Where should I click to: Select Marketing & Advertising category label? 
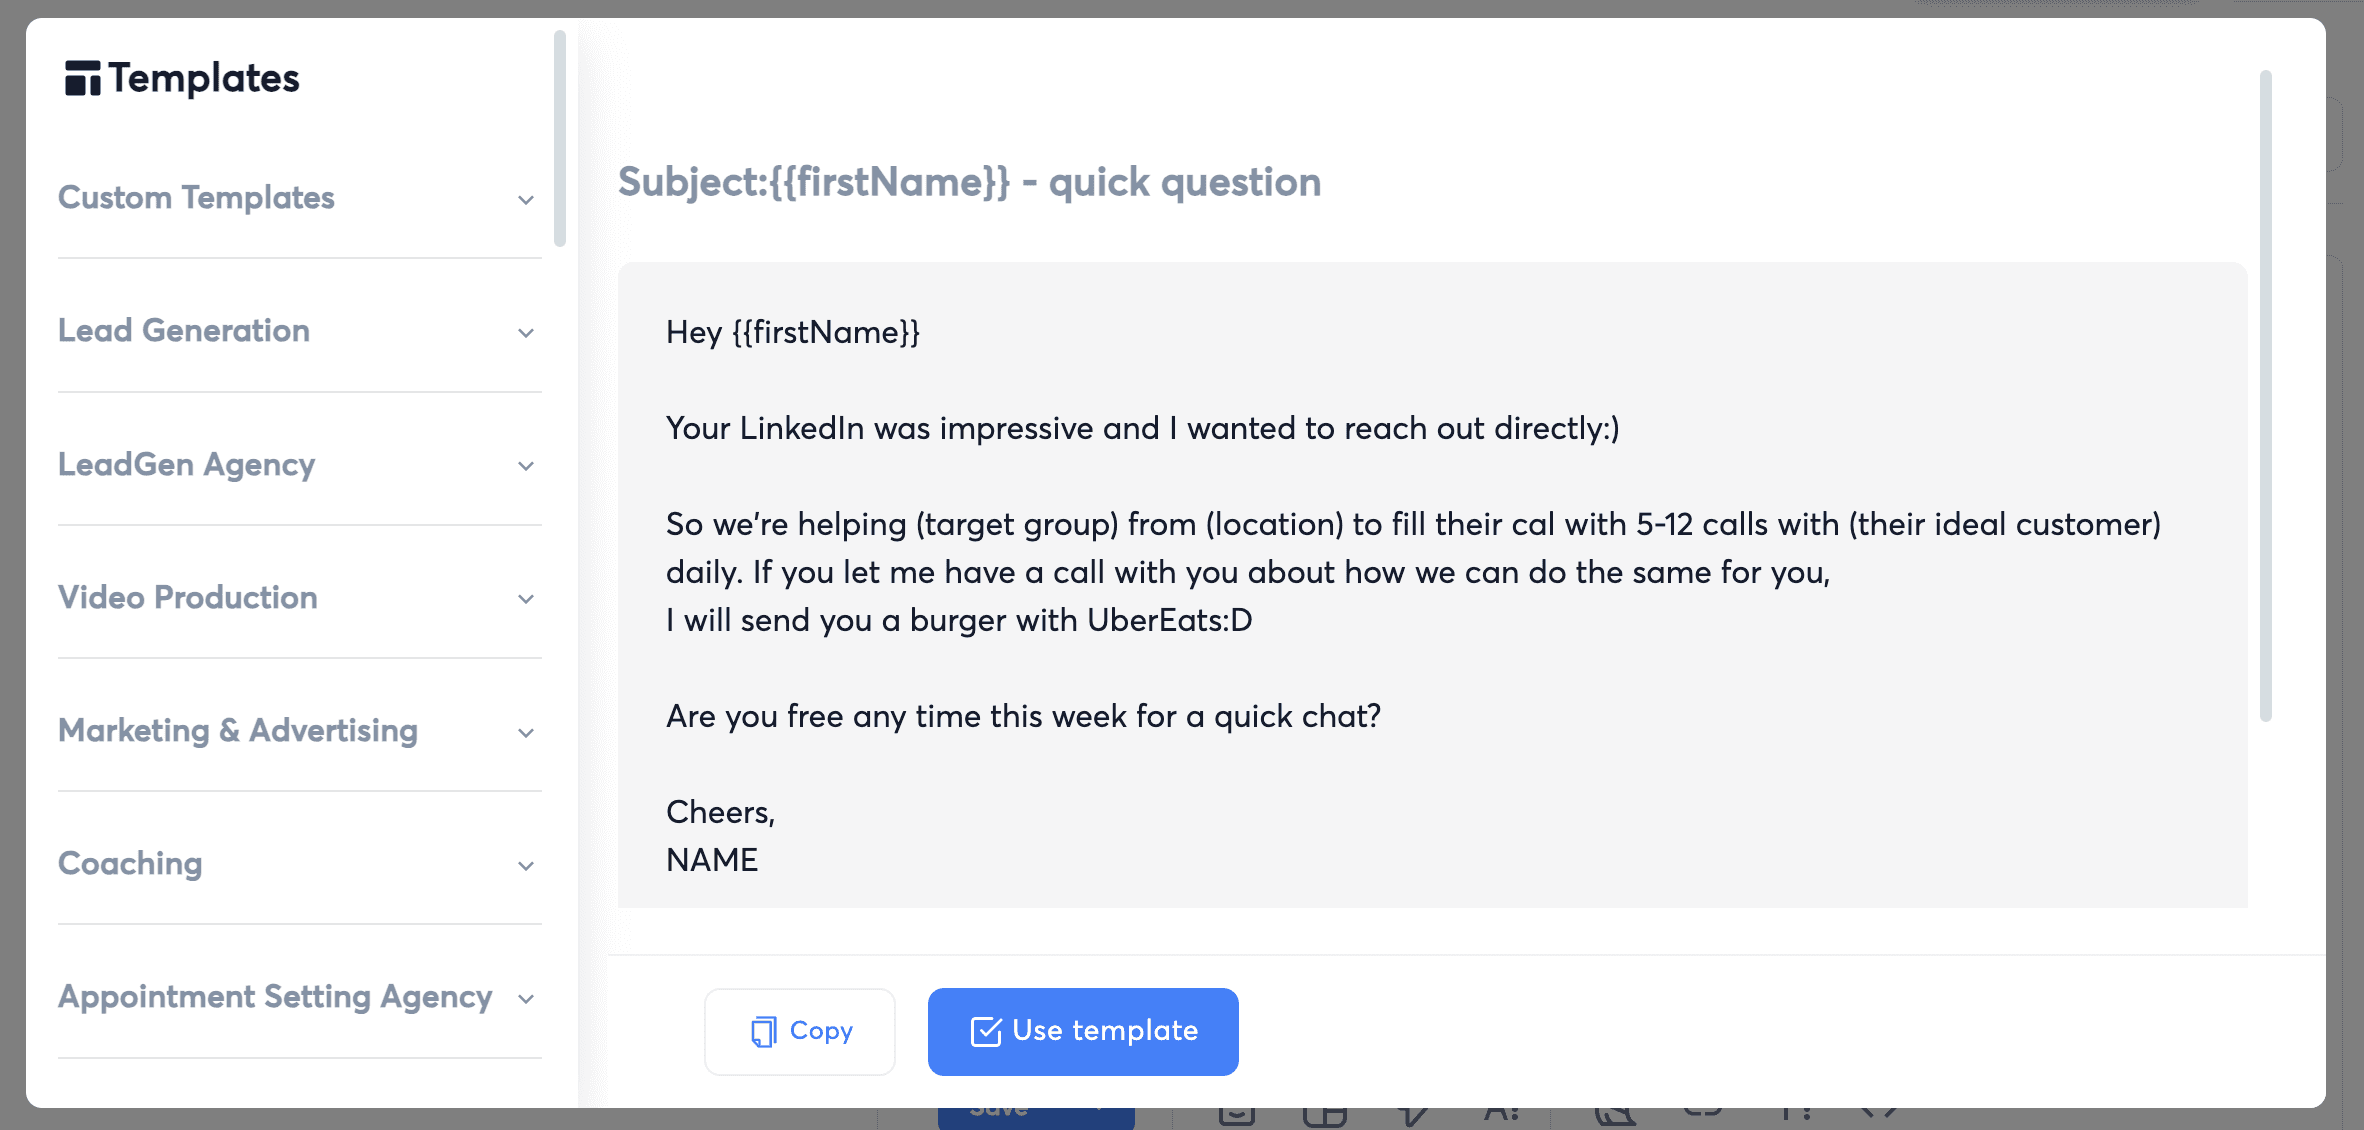[x=238, y=730]
